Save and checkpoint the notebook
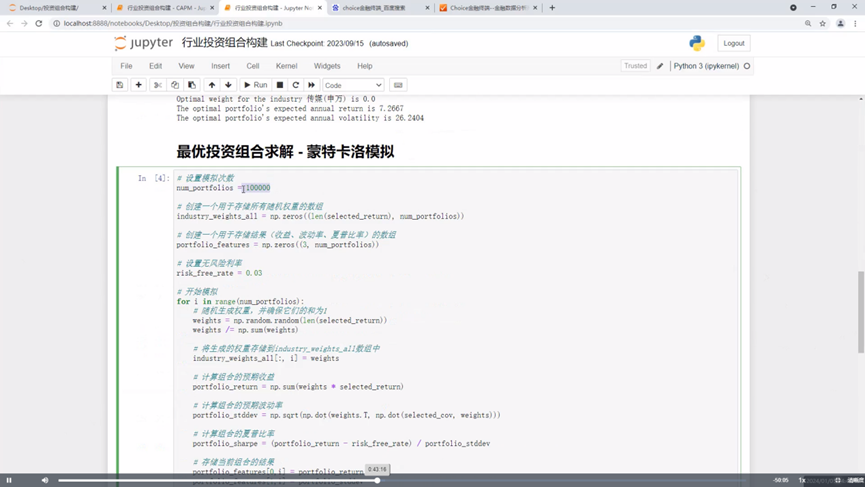This screenshot has height=487, width=865. coord(119,85)
